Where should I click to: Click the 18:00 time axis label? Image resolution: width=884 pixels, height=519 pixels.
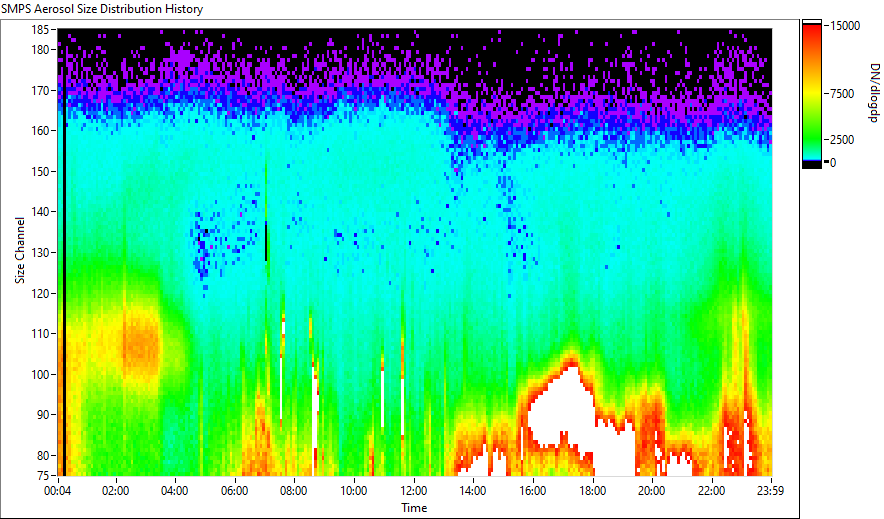(x=592, y=491)
